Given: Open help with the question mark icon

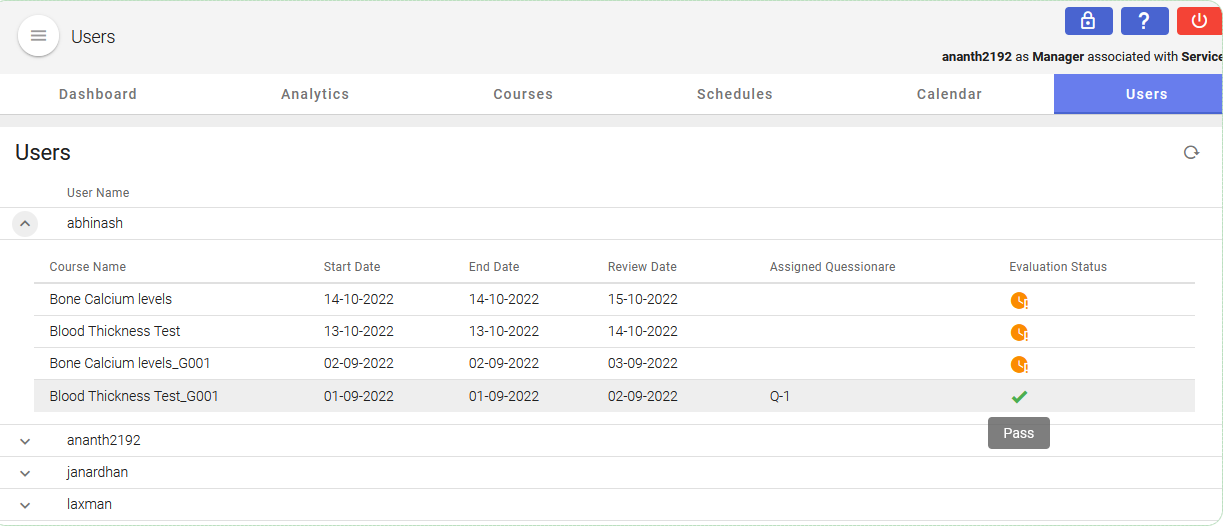Looking at the screenshot, I should coord(1144,21).
